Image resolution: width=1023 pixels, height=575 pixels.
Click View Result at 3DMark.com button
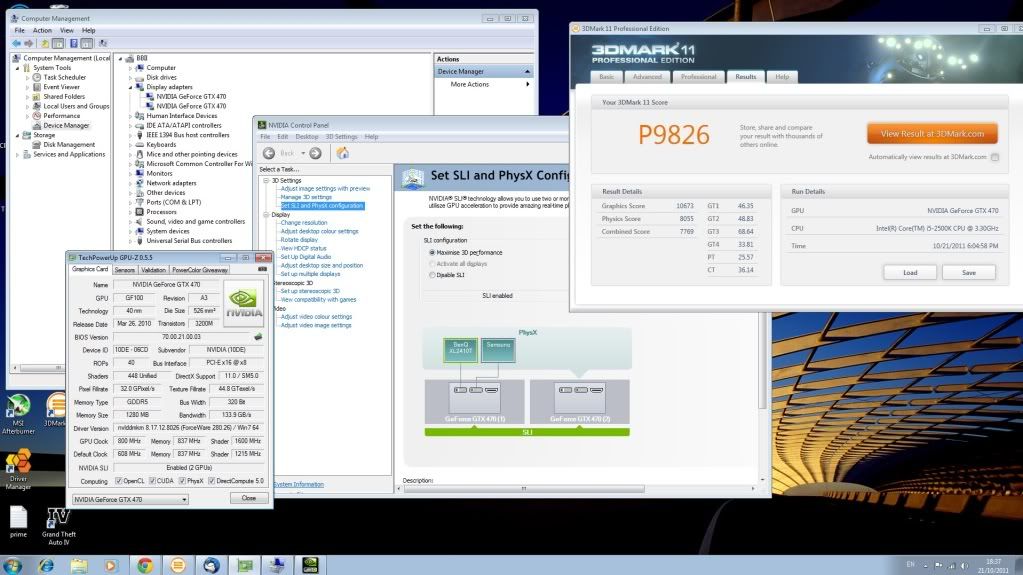[x=932, y=134]
